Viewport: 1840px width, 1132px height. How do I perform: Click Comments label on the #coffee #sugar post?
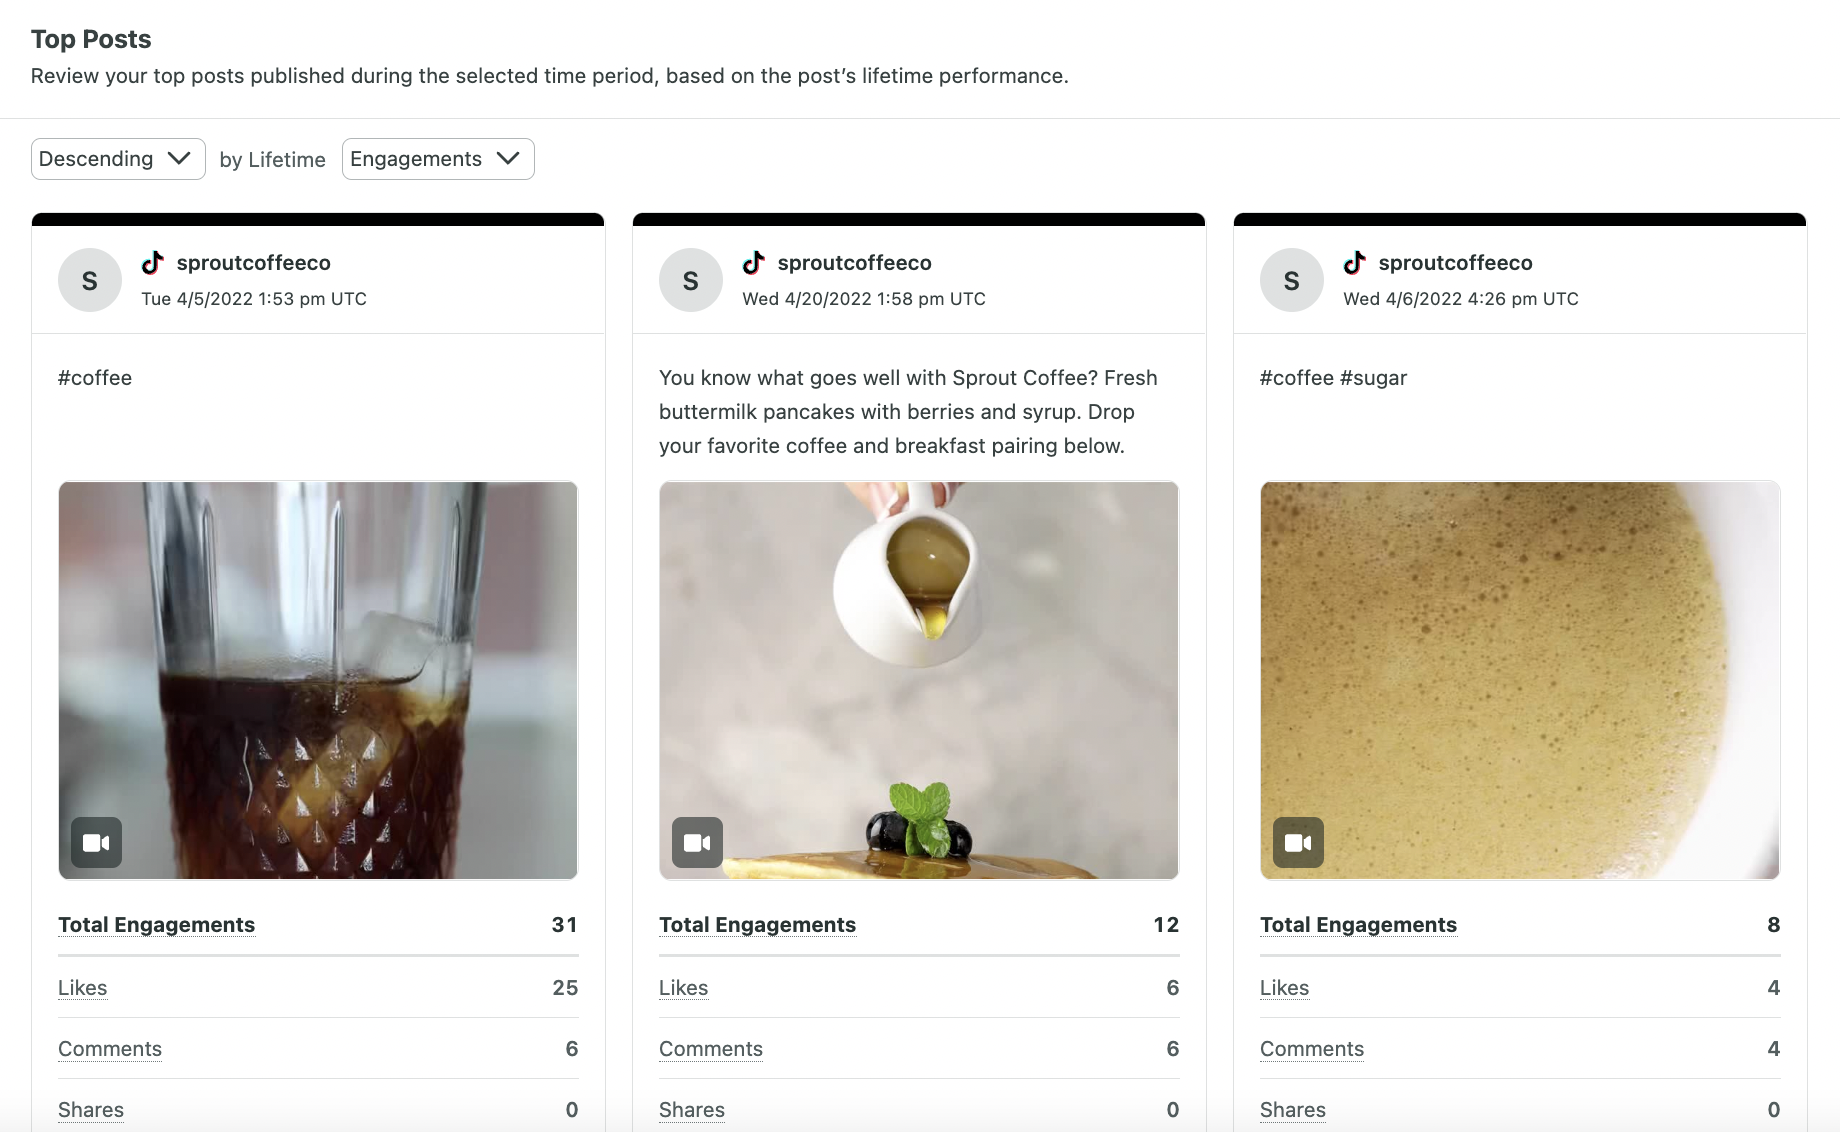tap(1312, 1049)
